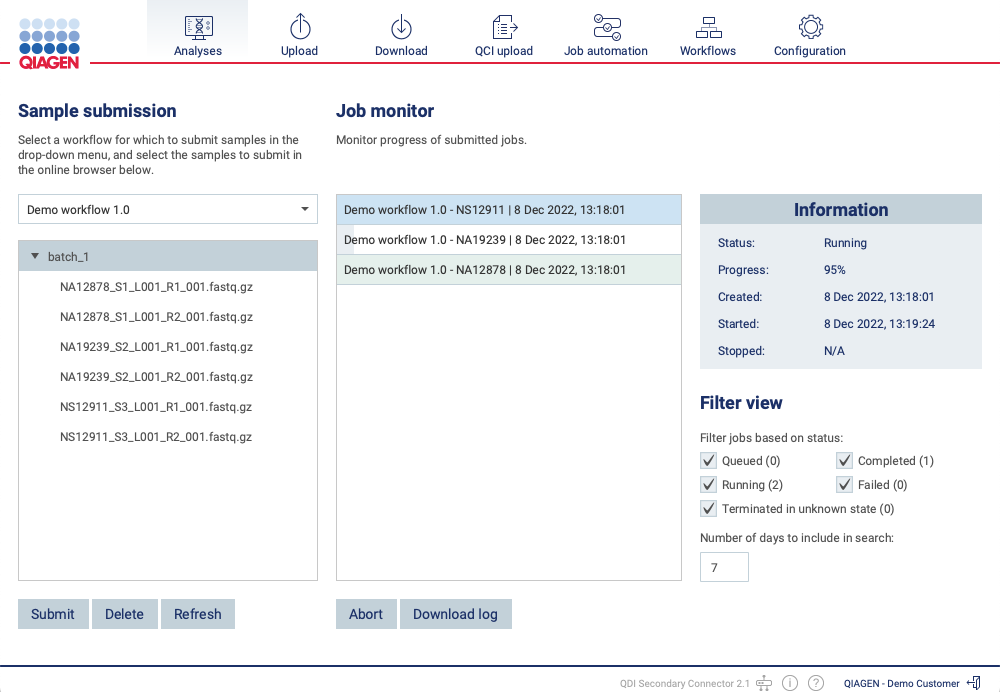Open the info icon near QDI Secondary Connector
Screen dimensions: 1000x700
tap(790, 682)
